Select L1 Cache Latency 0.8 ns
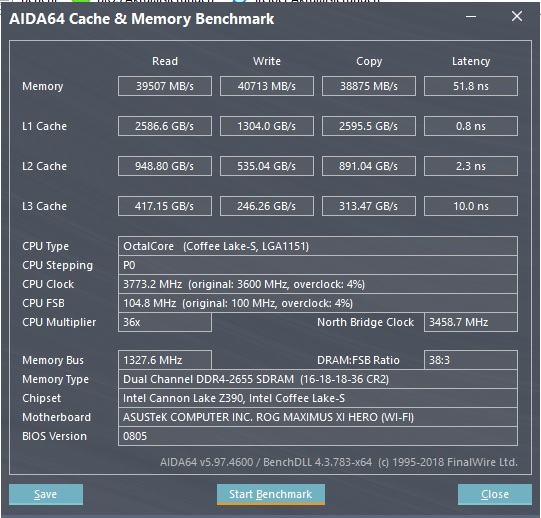Screen dimensions: 541x518 (x=471, y=126)
